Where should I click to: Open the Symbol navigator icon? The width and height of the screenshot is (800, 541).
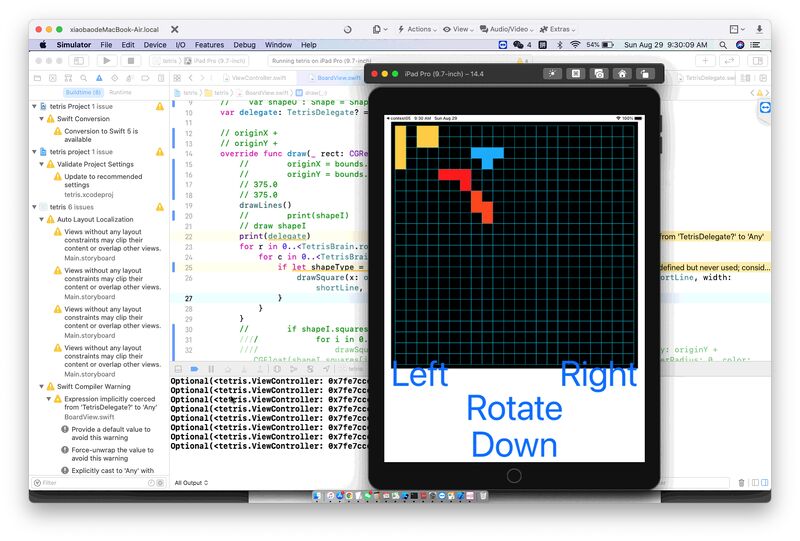68,78
